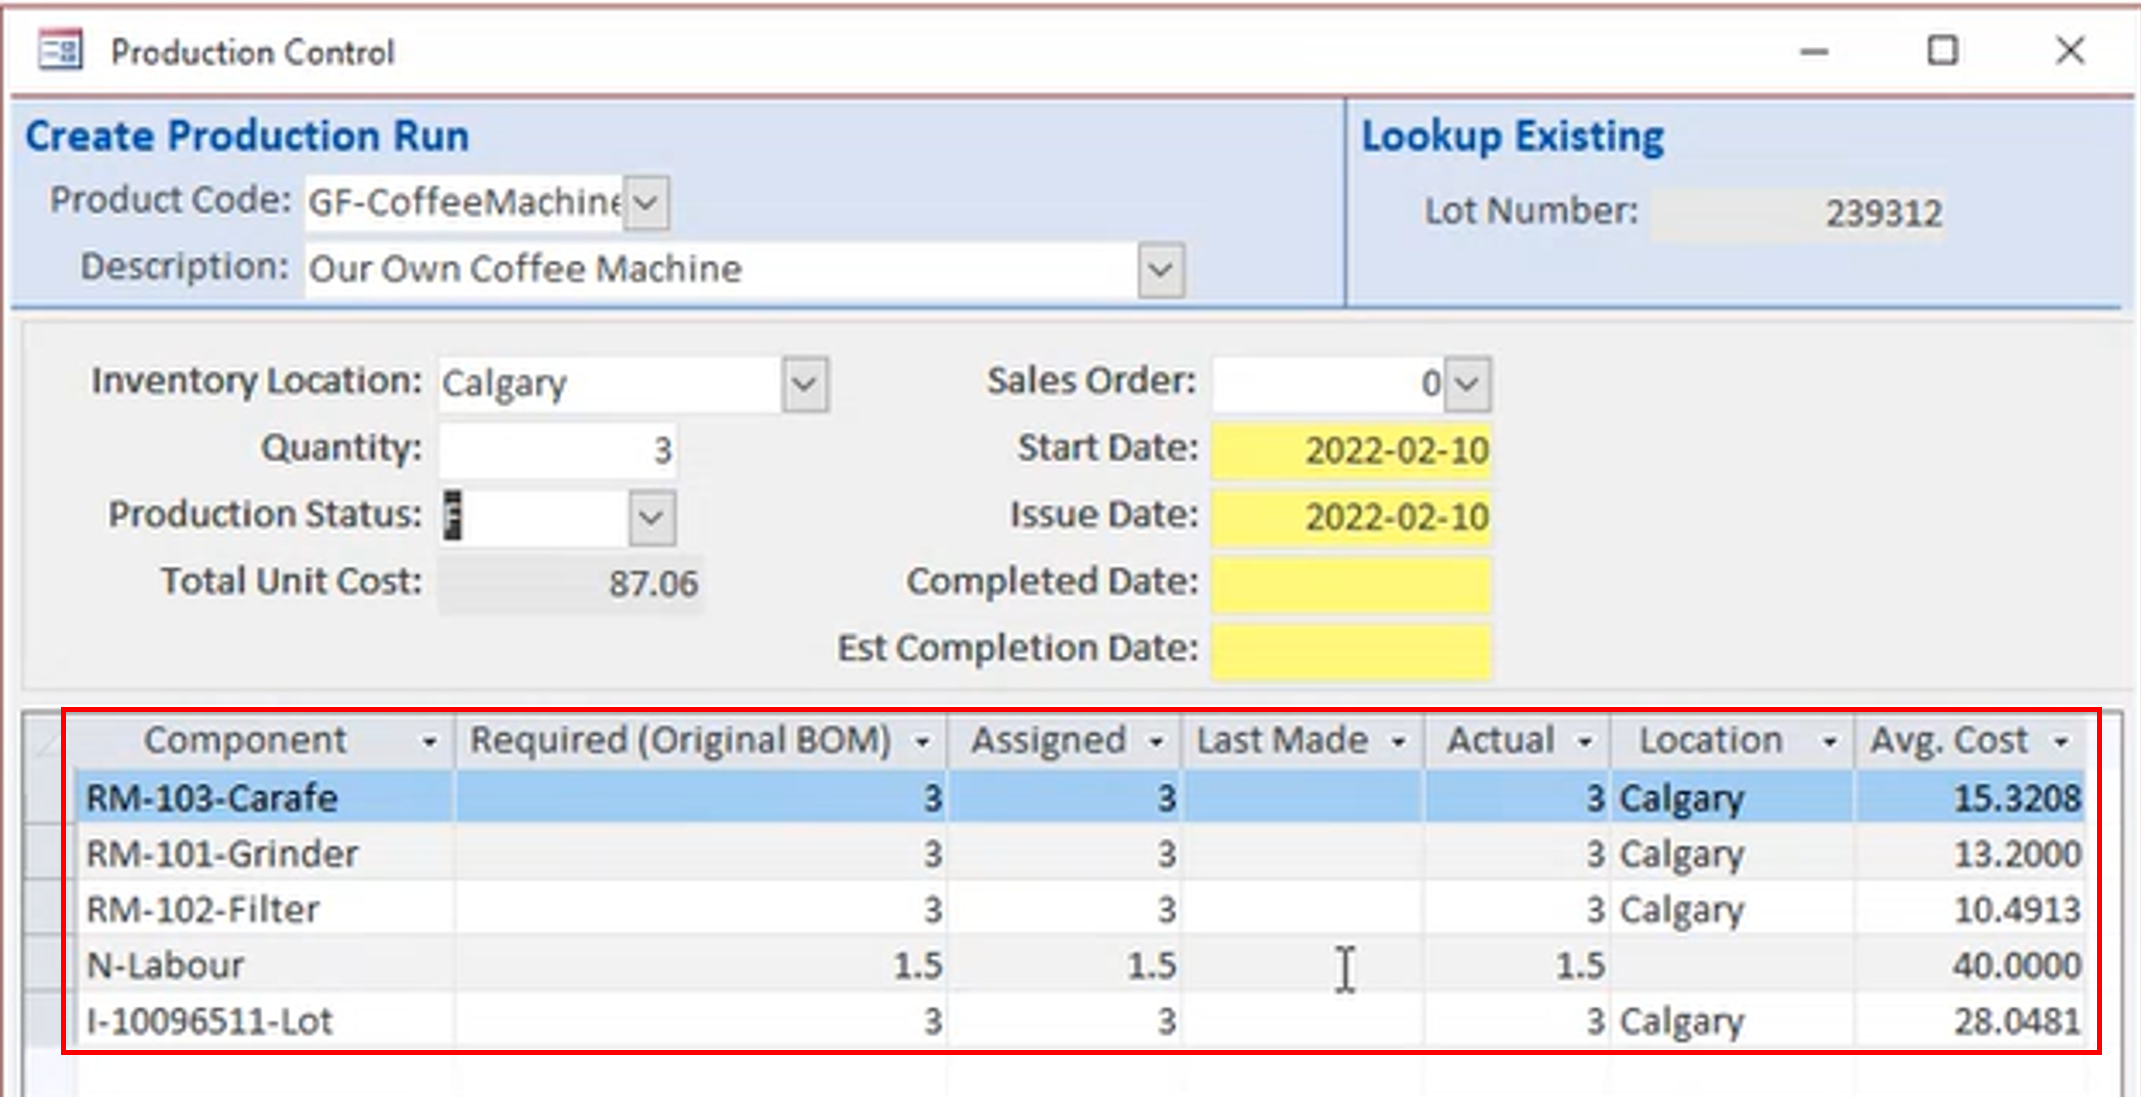Open the Assigned column filter arrow

click(1156, 742)
